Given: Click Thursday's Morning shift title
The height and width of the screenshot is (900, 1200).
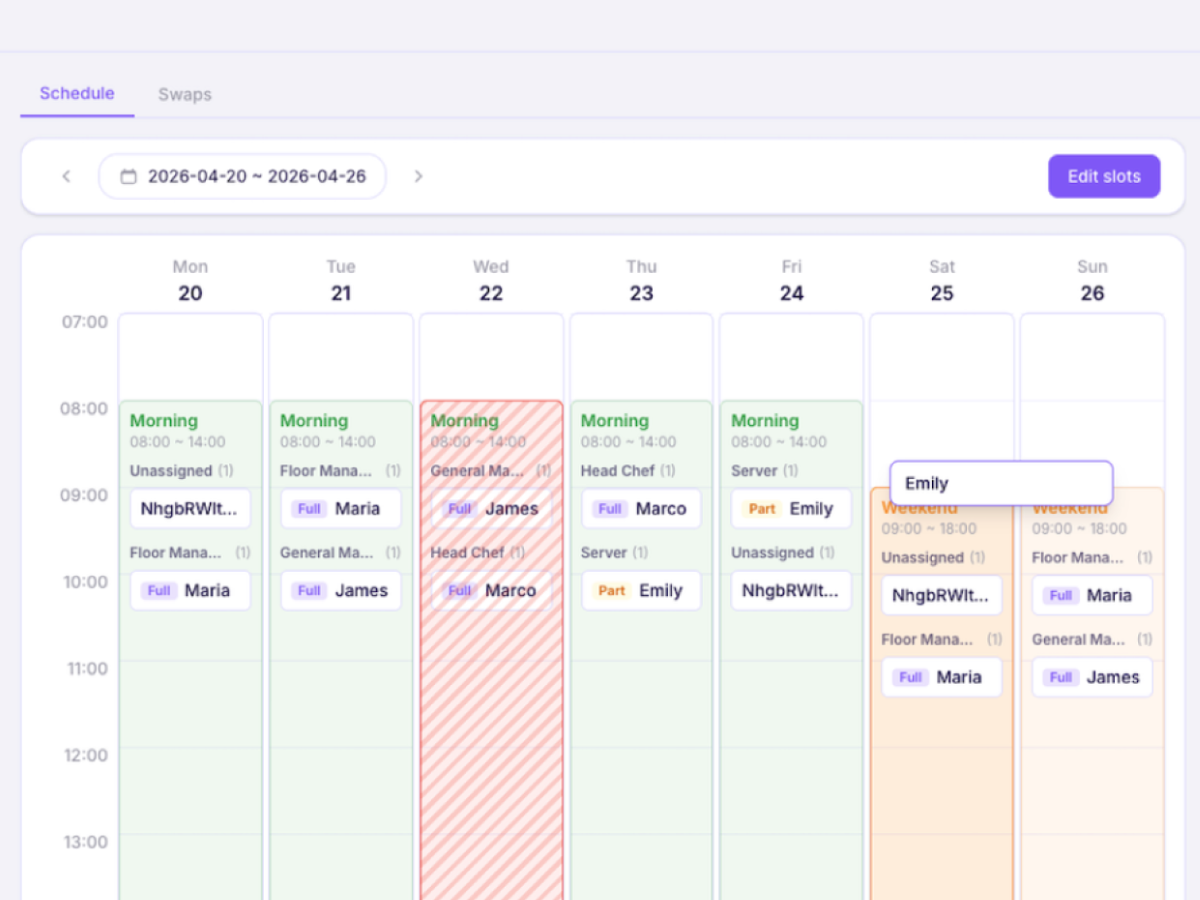Looking at the screenshot, I should click(x=615, y=421).
